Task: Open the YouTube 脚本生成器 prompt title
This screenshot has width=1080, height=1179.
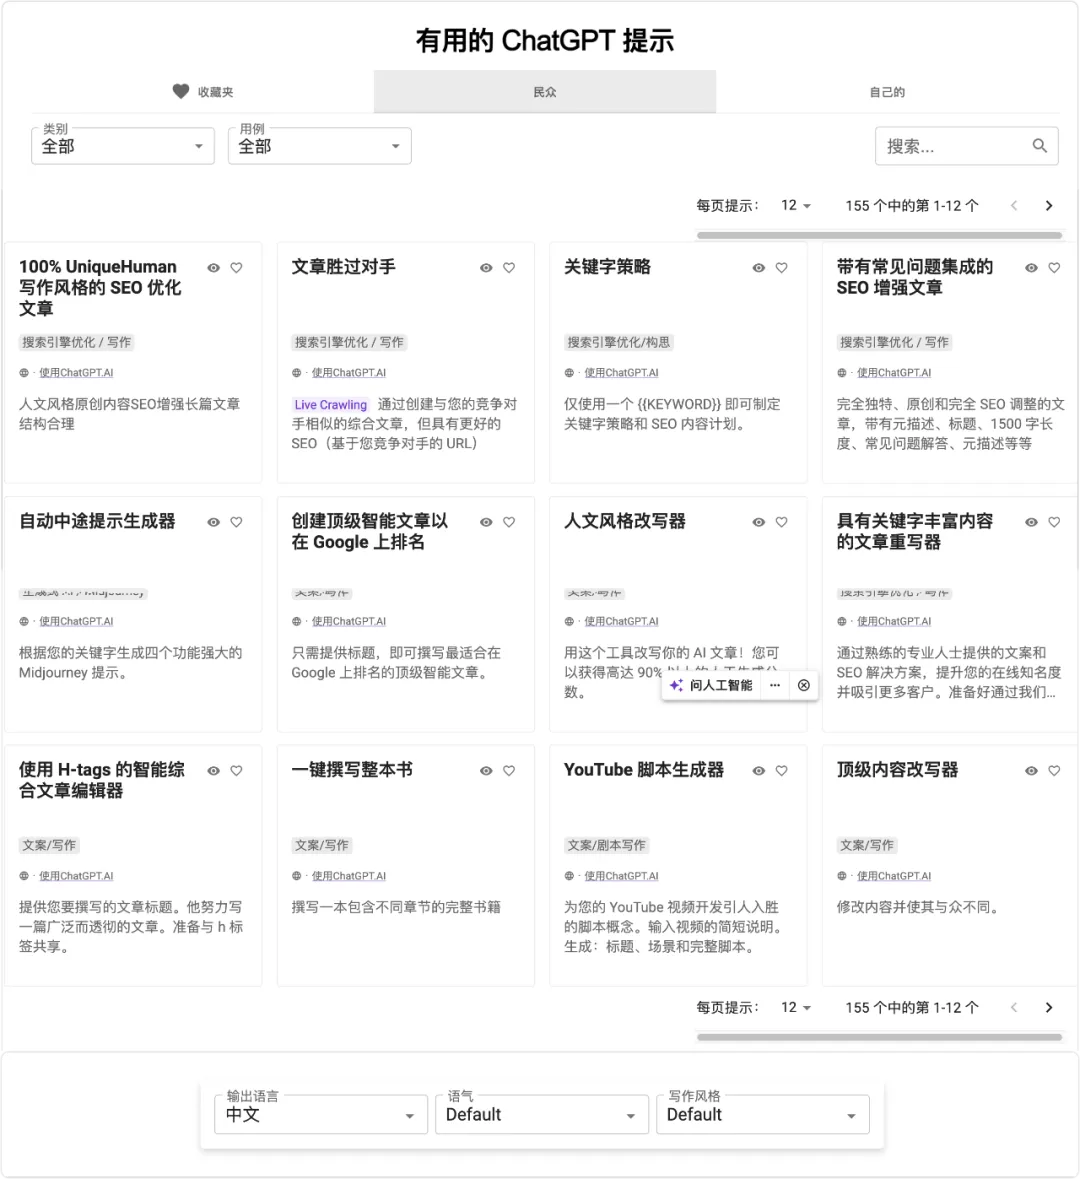Action: 644,770
